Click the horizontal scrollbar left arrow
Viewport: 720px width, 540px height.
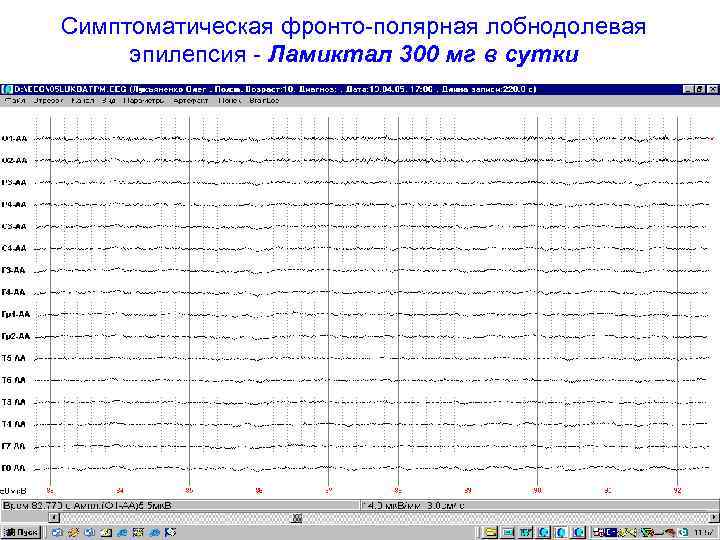pos(54,518)
